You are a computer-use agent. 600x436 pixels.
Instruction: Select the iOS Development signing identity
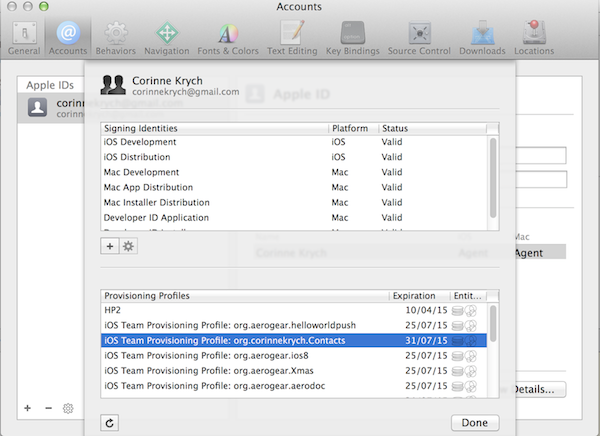point(294,142)
